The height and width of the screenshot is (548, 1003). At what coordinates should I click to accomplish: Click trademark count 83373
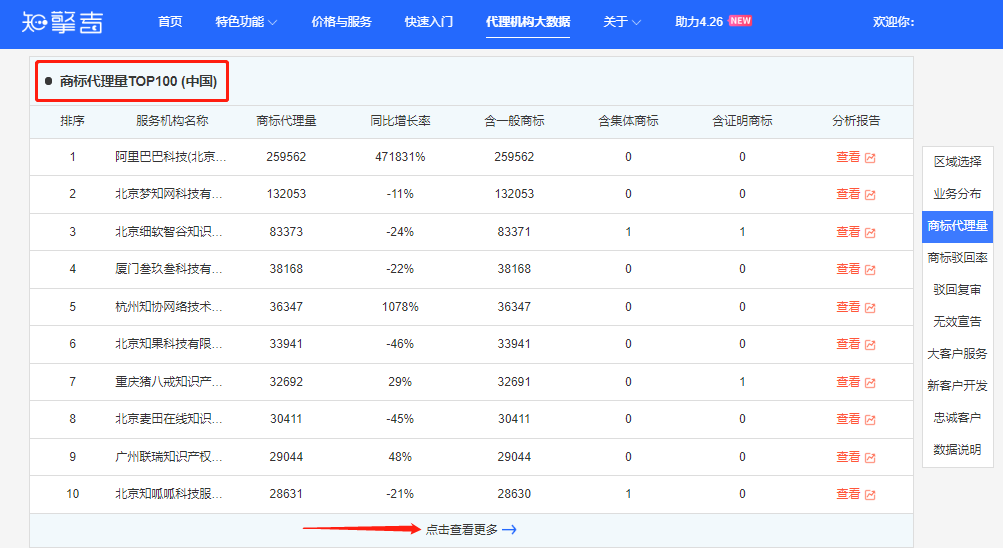tap(286, 231)
